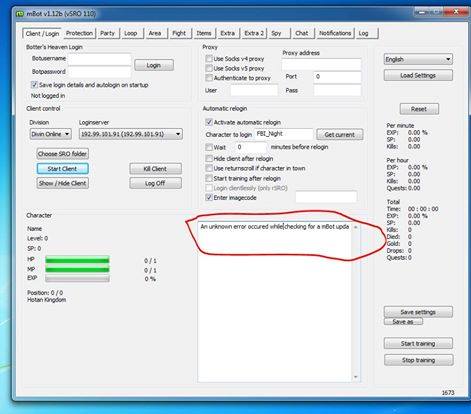Click the log box scroll-down arrow
This screenshot has height=414, width=471.
click(x=355, y=377)
